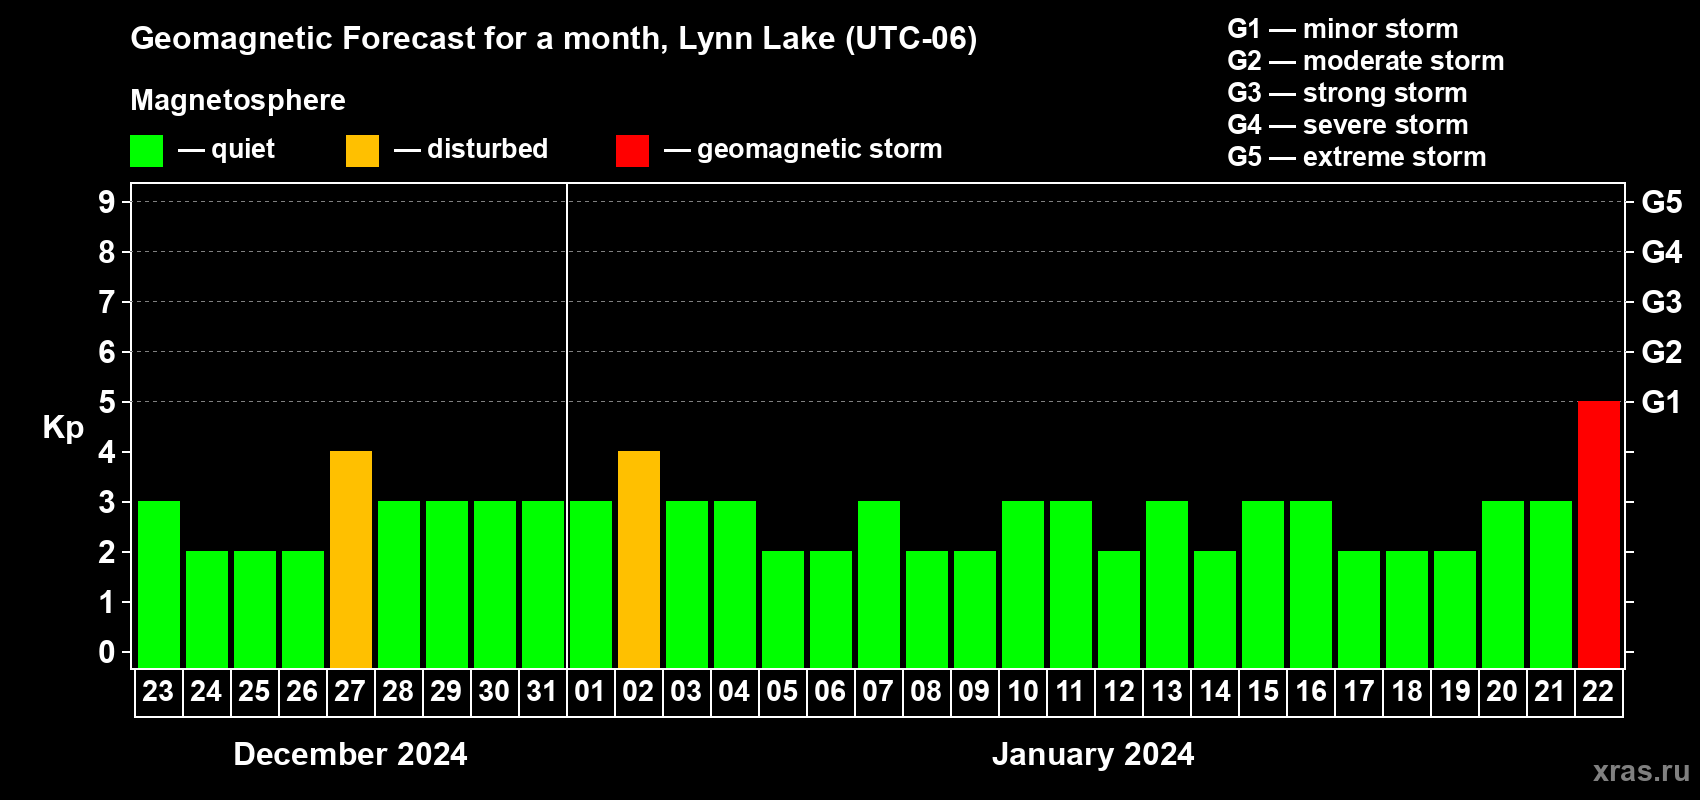Viewport: 1700px width, 800px height.
Task: Click the 'G1 — minor storm' legend line
Action: tap(1343, 29)
